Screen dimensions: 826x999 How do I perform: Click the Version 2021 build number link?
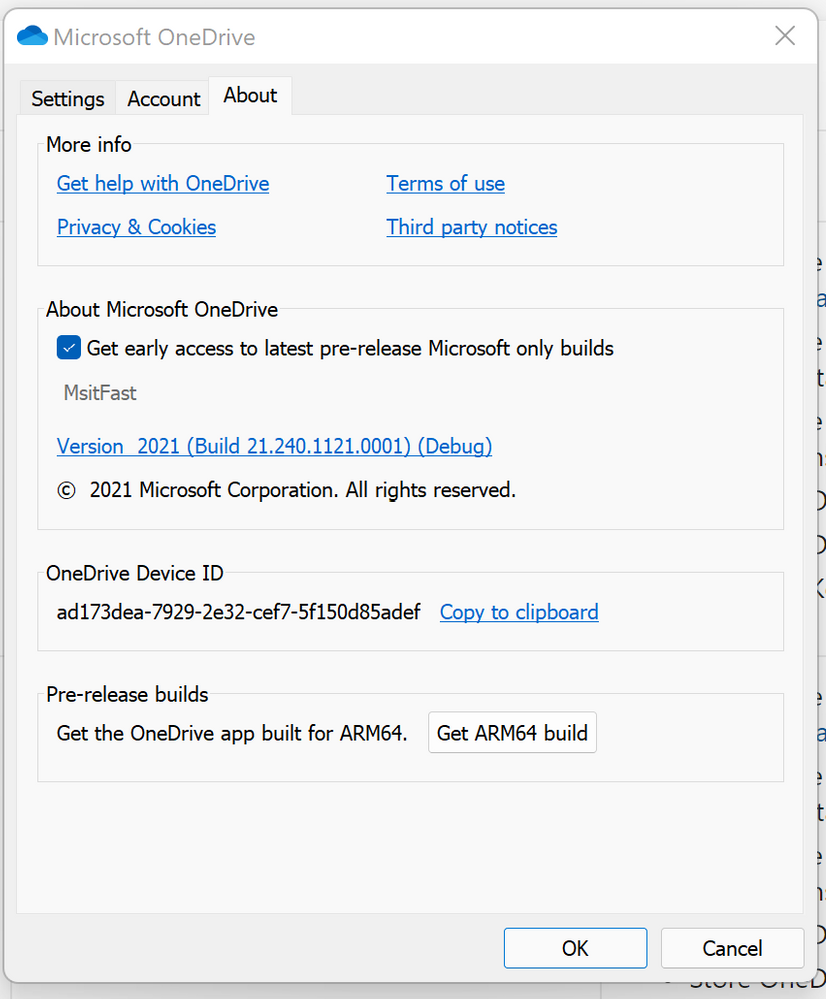(274, 446)
